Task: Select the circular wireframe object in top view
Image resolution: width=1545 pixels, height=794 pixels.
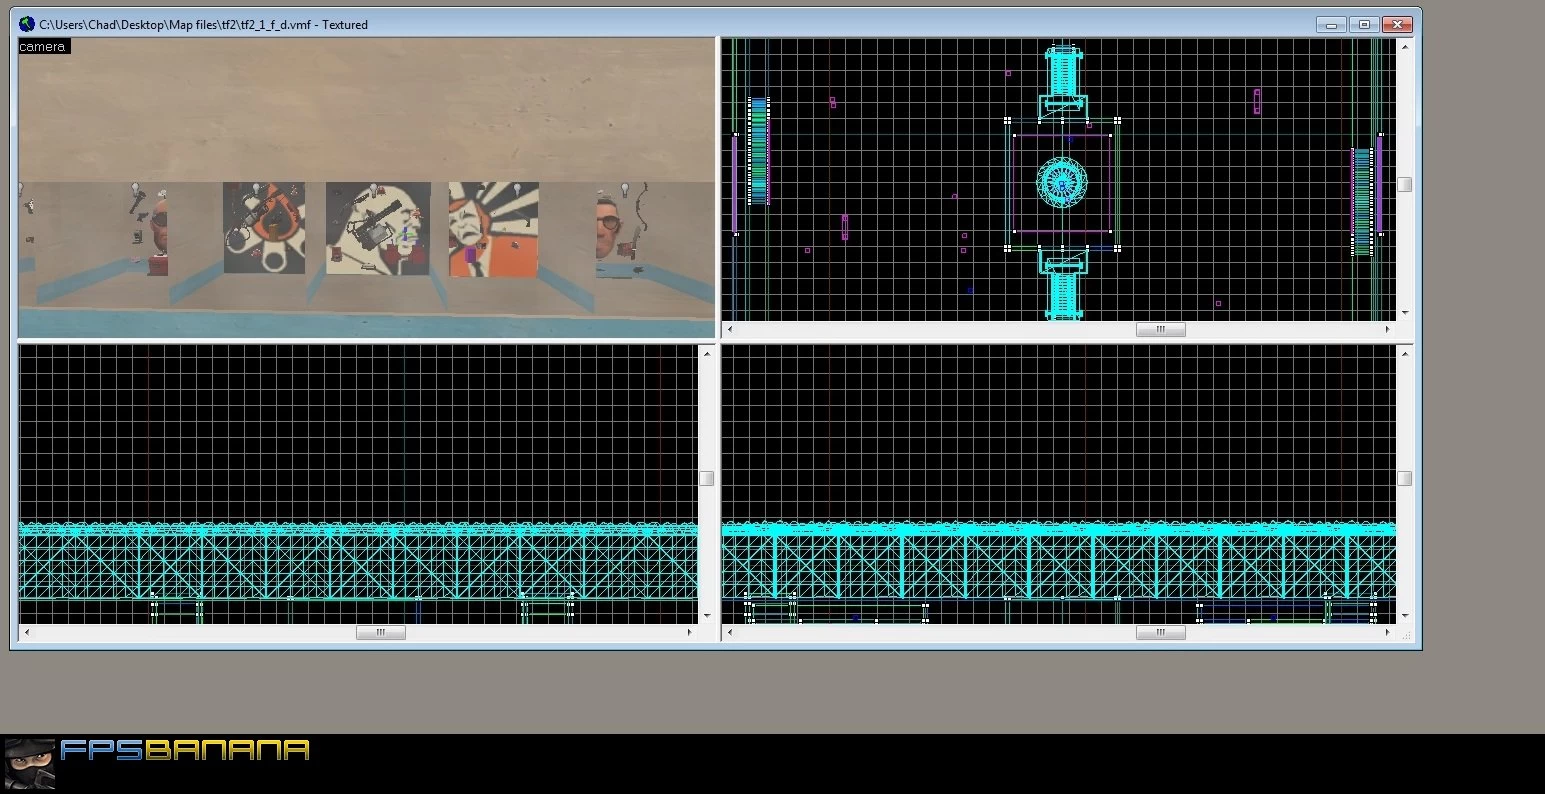Action: 1062,182
